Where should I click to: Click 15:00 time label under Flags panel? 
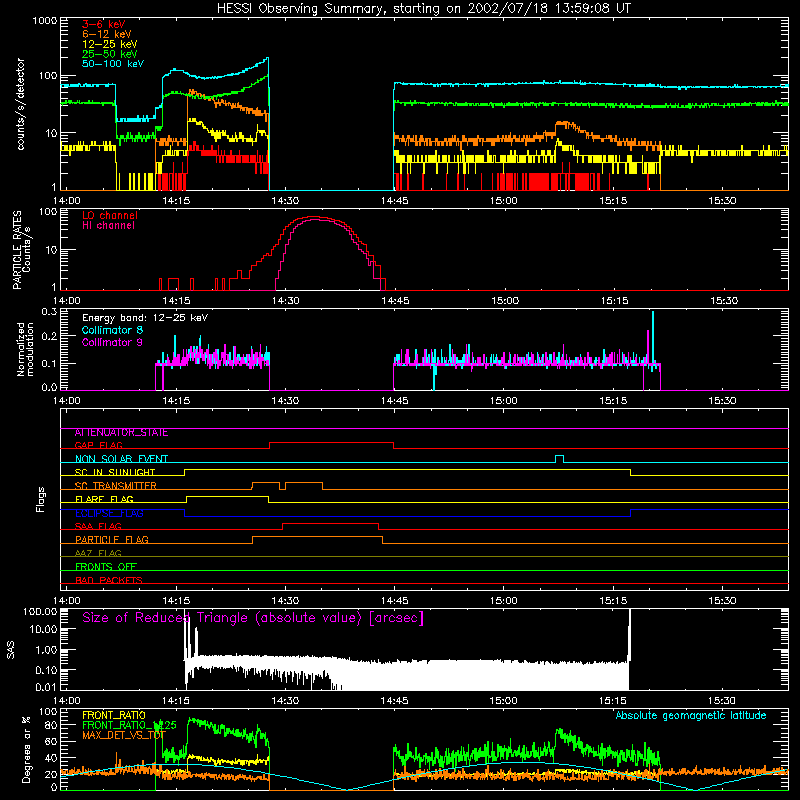click(x=504, y=601)
